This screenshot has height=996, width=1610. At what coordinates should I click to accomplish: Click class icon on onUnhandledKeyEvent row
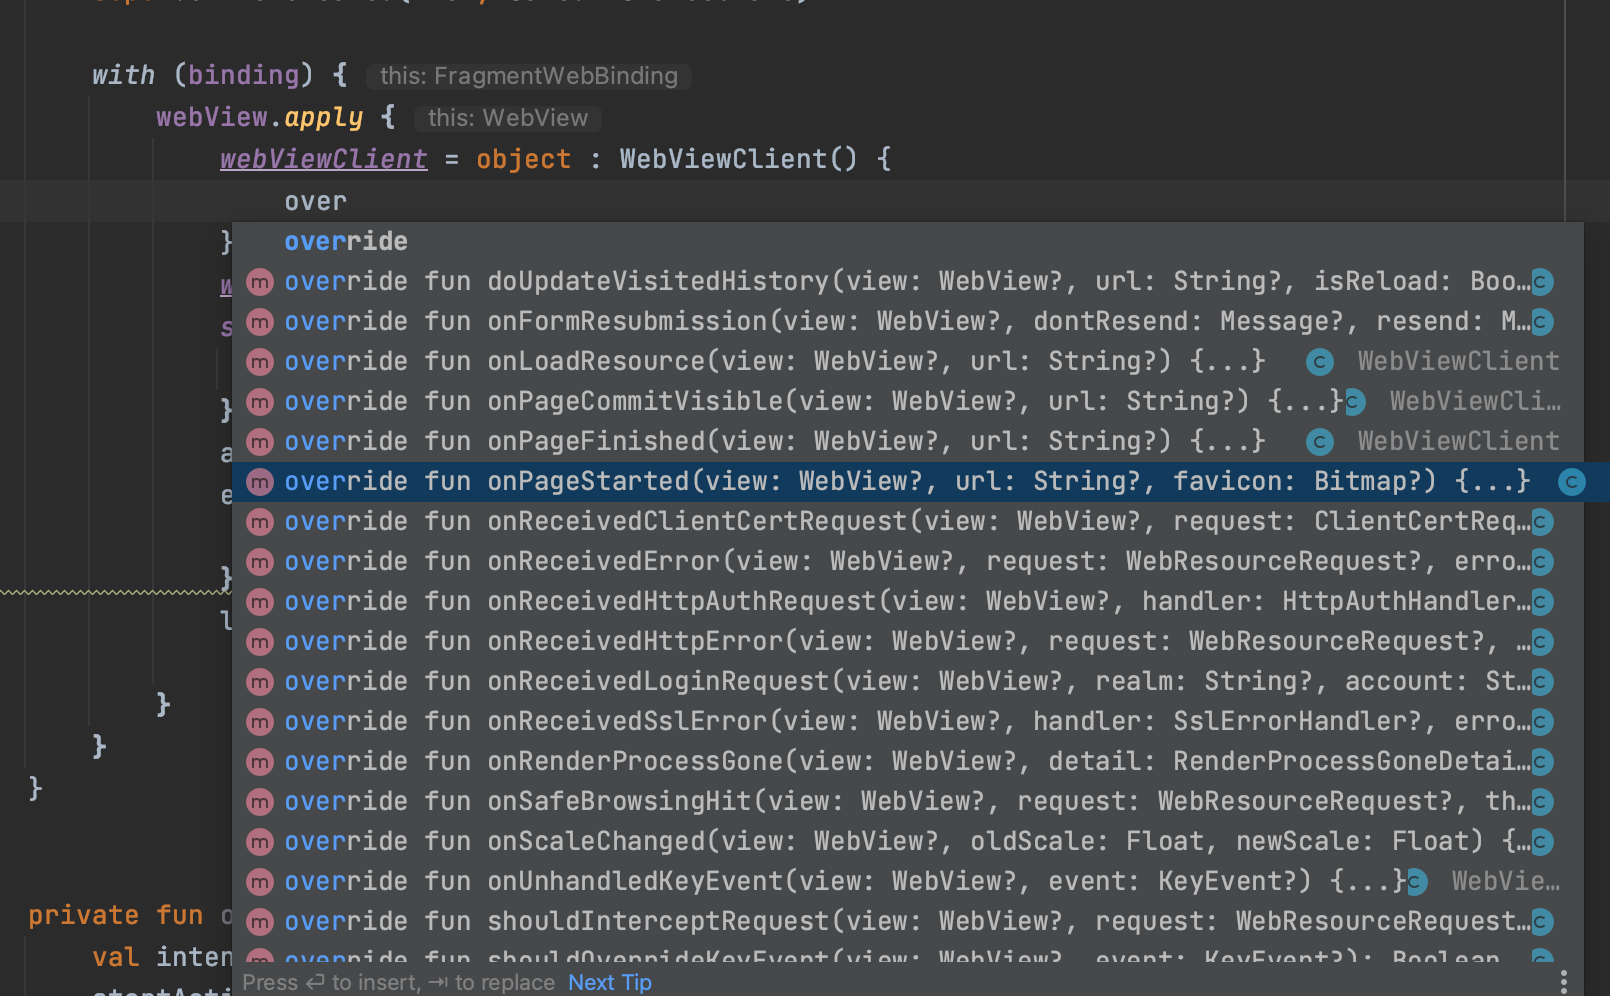pyautogui.click(x=1416, y=882)
